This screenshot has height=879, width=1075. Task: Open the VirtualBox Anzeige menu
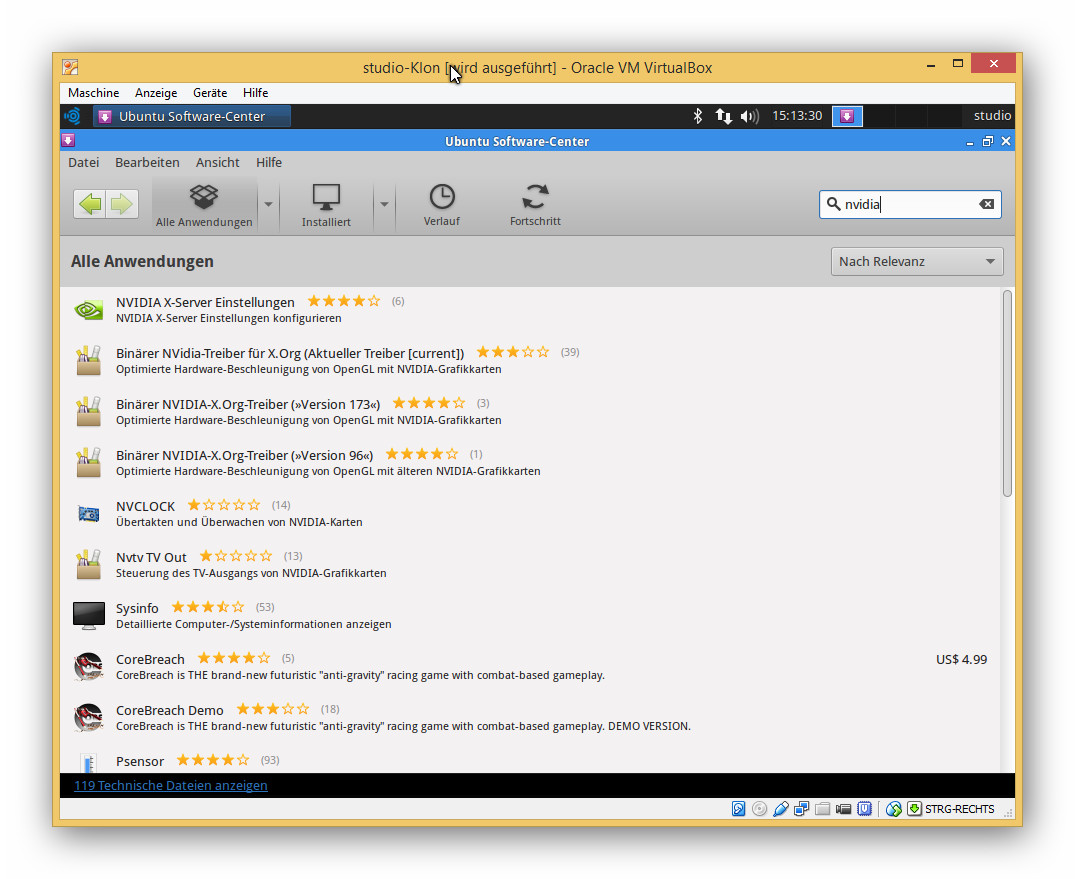pos(156,93)
